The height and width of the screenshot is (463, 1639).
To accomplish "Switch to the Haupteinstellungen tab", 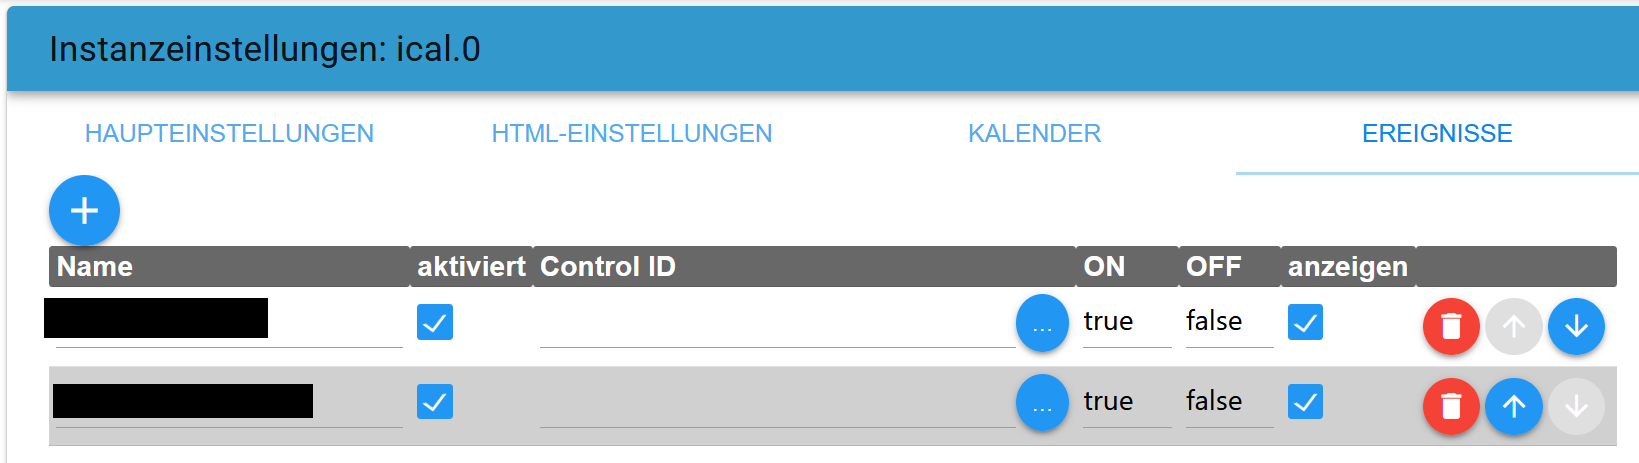I will pos(229,134).
